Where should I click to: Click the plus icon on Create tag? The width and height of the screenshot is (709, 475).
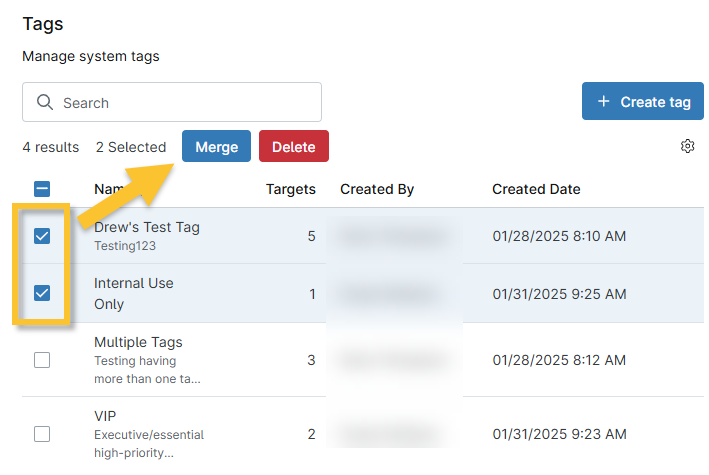603,102
